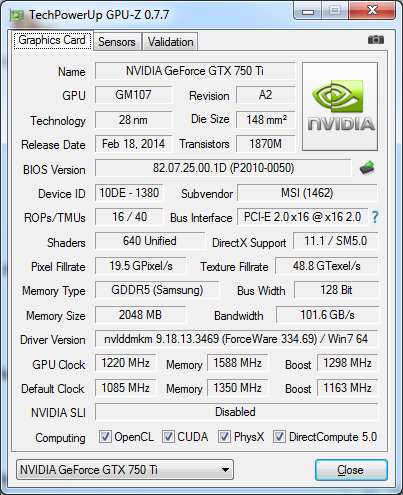Click the Bus Interface field PCI-E 2.0 x16

click(x=303, y=217)
